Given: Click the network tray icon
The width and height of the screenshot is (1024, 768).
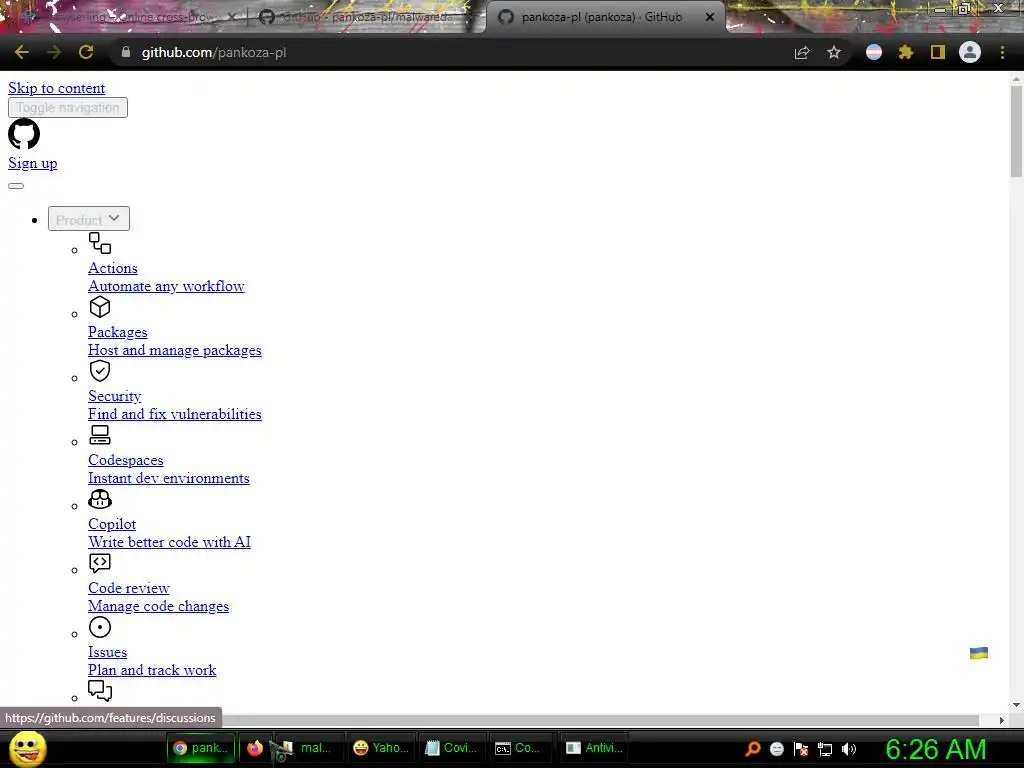Looking at the screenshot, I should click(825, 749).
